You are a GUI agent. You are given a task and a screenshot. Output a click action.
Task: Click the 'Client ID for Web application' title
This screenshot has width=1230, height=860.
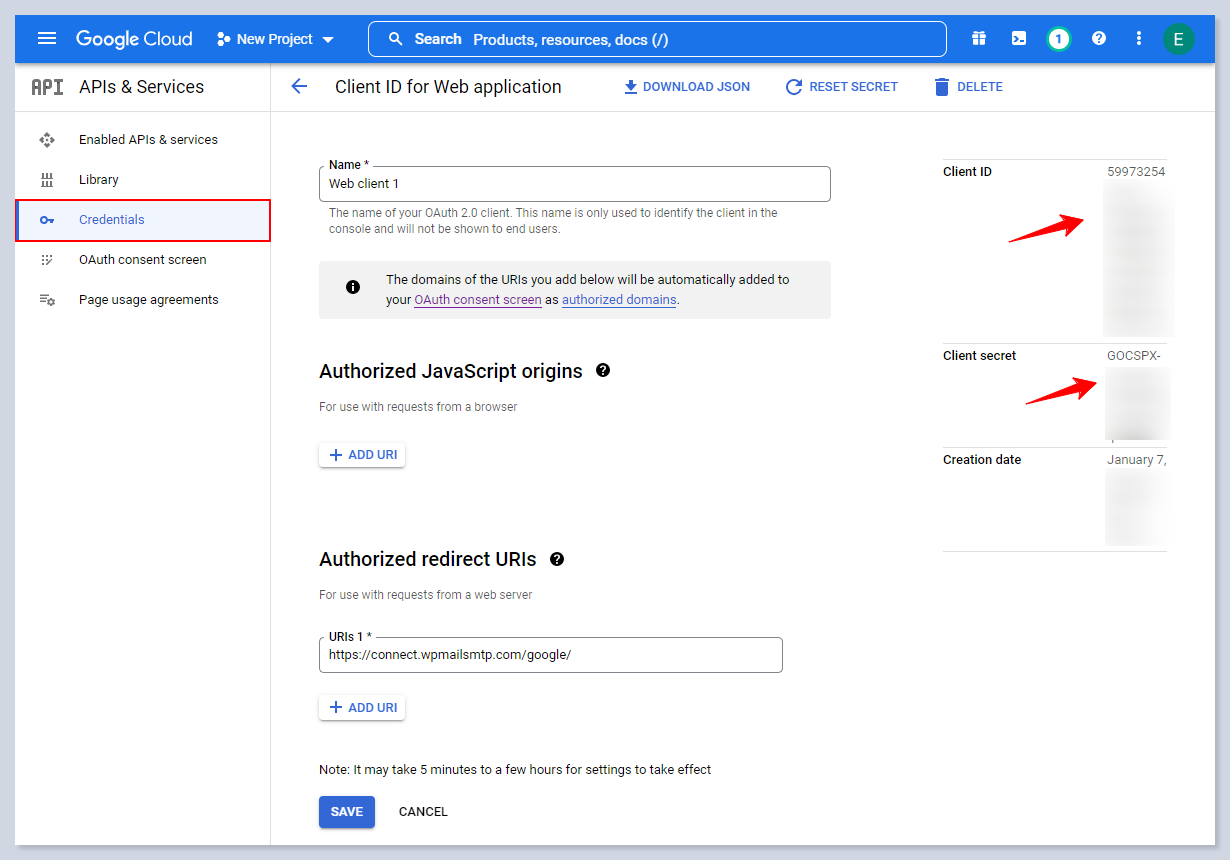tap(448, 87)
